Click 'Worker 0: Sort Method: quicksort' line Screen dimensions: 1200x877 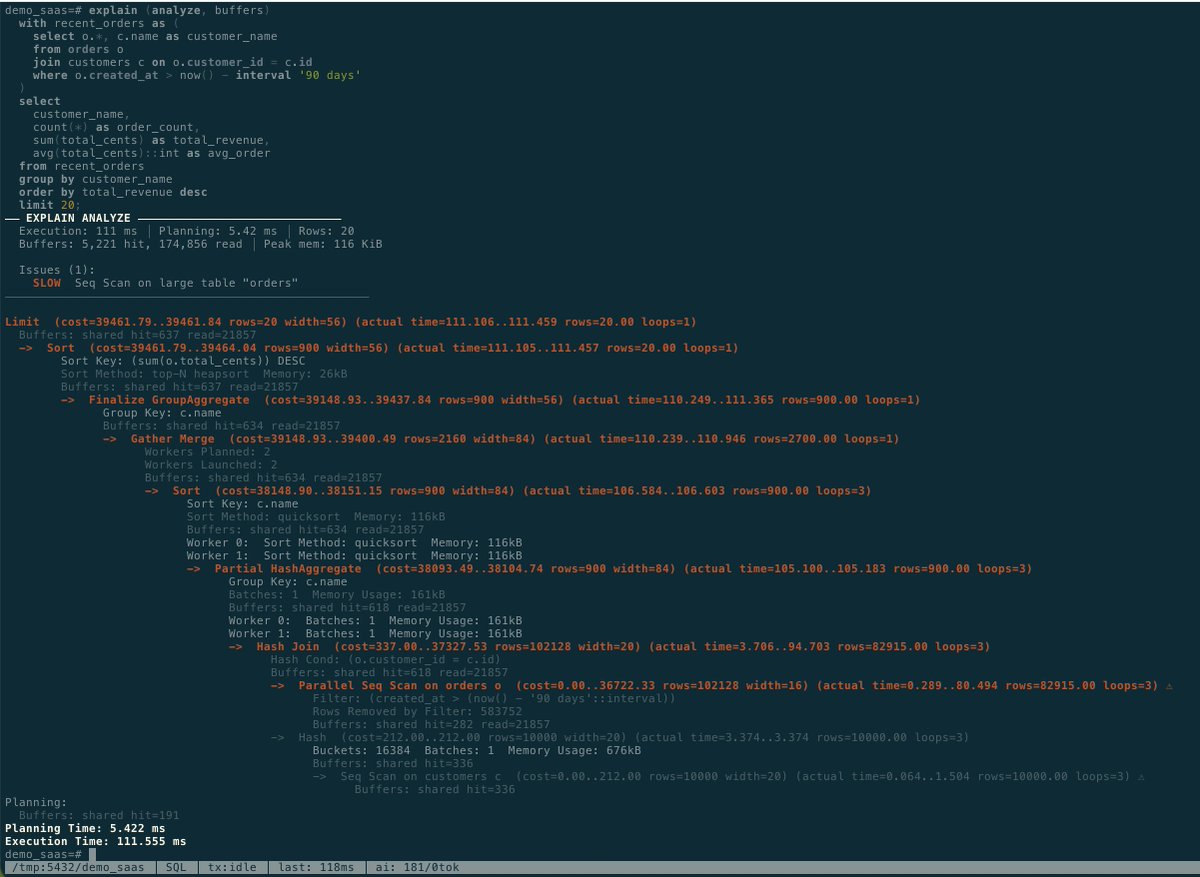(354, 543)
